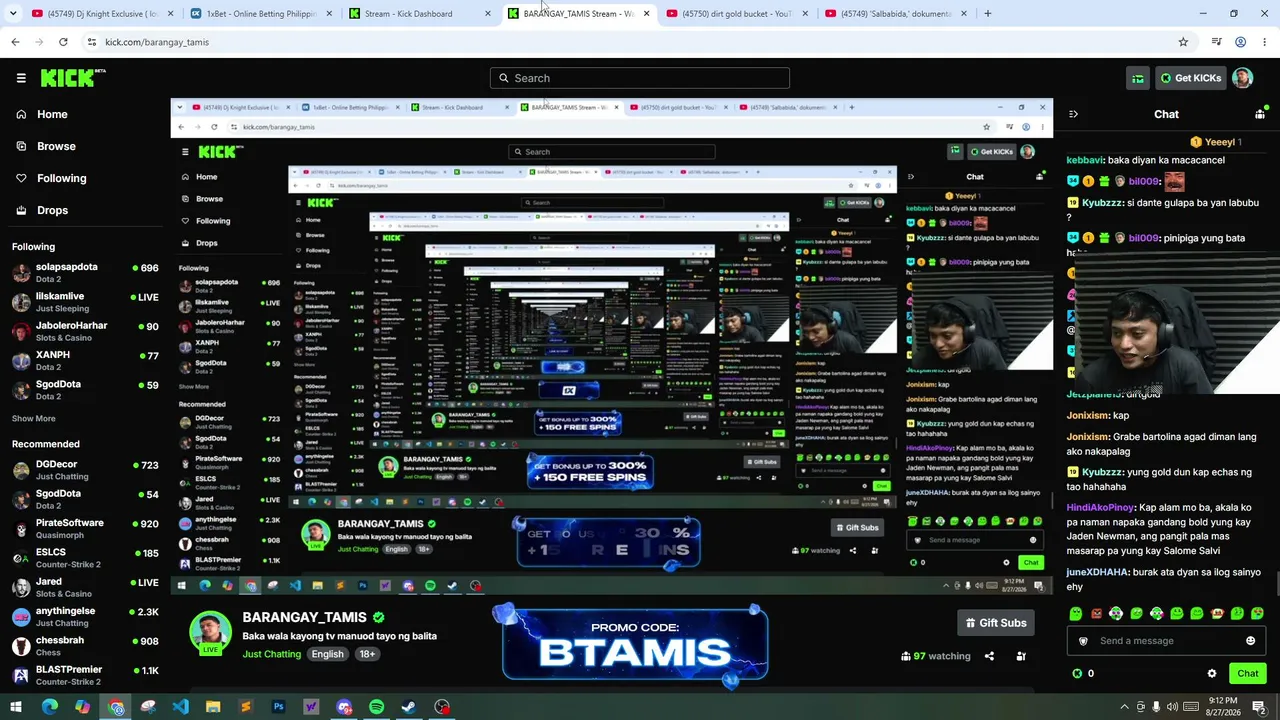The image size is (1280, 720).
Task: Collapse the chat panel with the arrow icon
Action: coord(1073,114)
